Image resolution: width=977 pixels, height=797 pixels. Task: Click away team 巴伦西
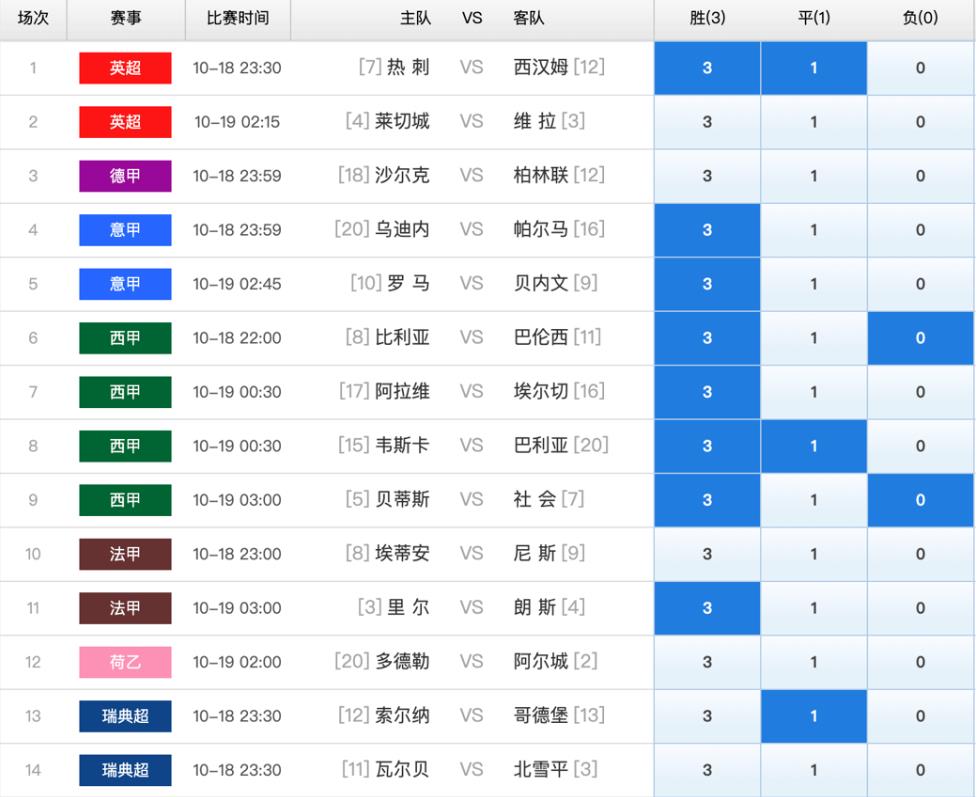540,337
